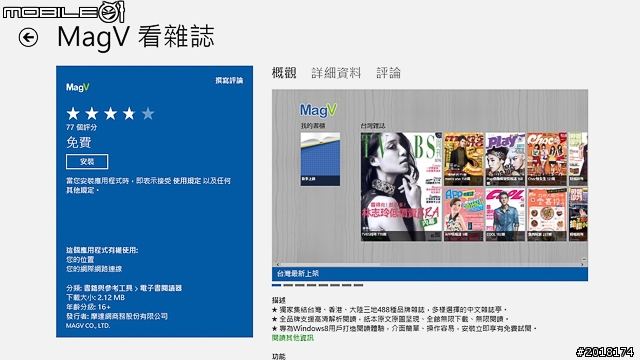Image resolution: width=640 pixels, height=360 pixels.
Task: Open the 電子書閱讀器 subcategory link
Action: point(161,288)
